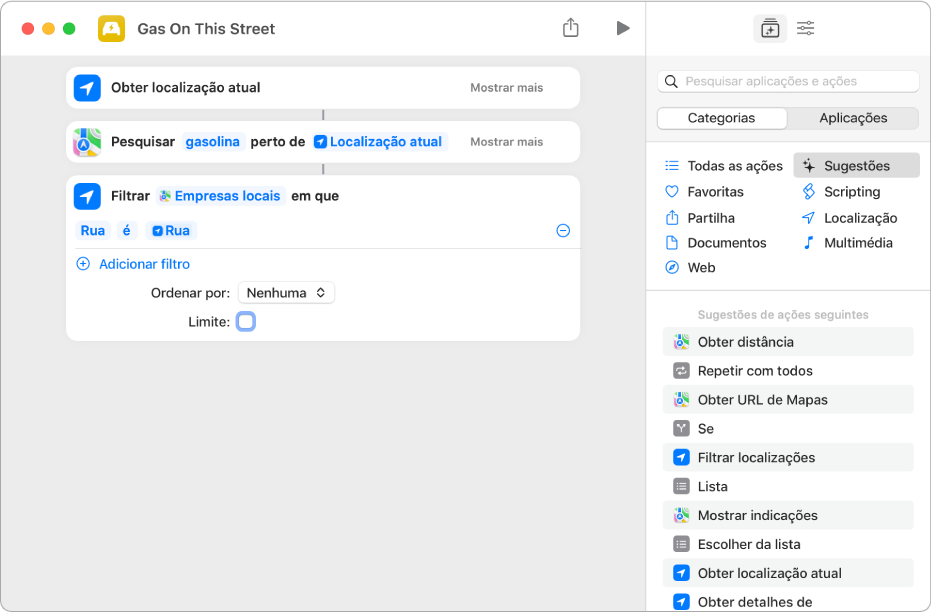Select the Maps icon in Pesquisar action
This screenshot has width=931, height=612.
[87, 142]
